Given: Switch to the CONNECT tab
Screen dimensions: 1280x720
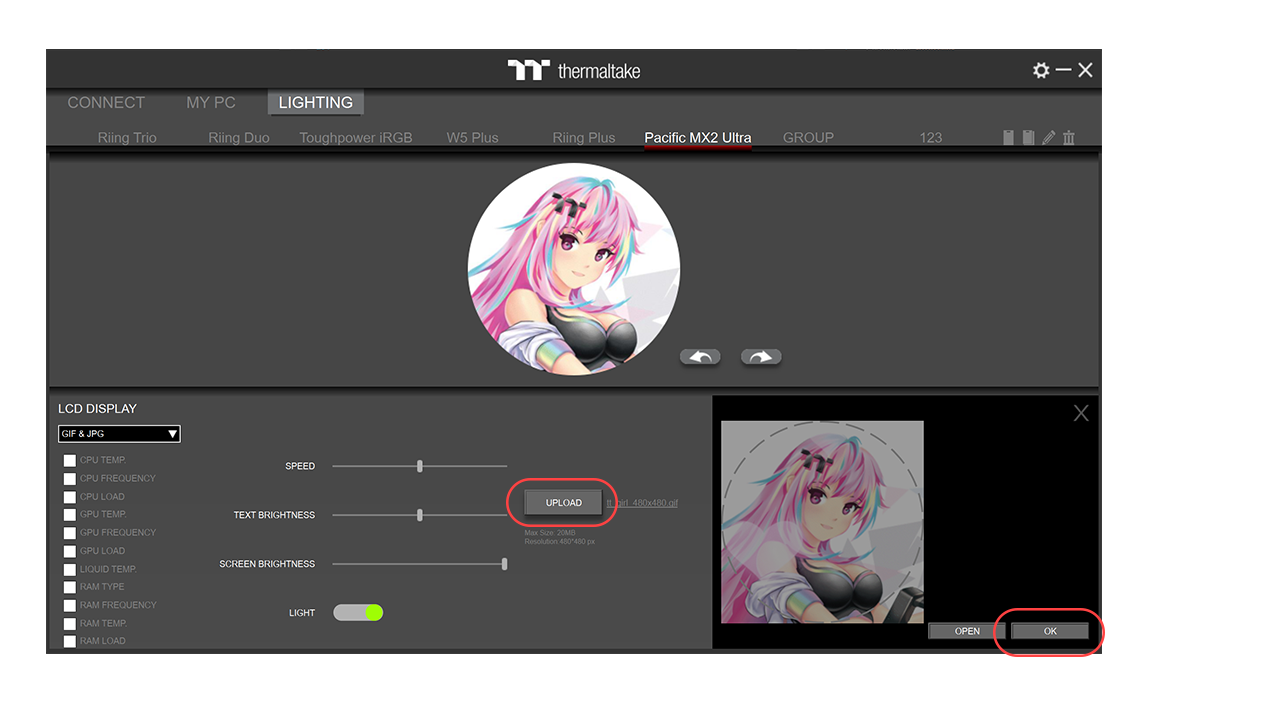Looking at the screenshot, I should click(106, 103).
